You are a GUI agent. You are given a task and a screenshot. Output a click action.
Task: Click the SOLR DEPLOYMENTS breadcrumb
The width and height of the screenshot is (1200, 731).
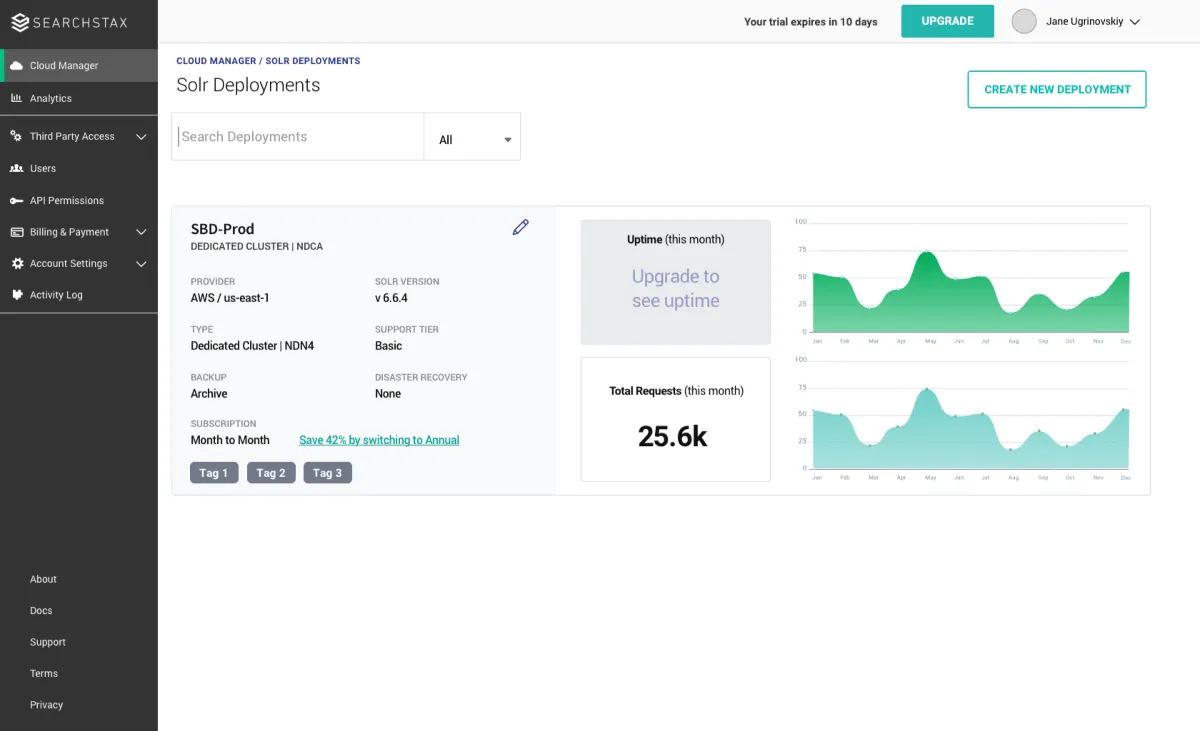[313, 61]
